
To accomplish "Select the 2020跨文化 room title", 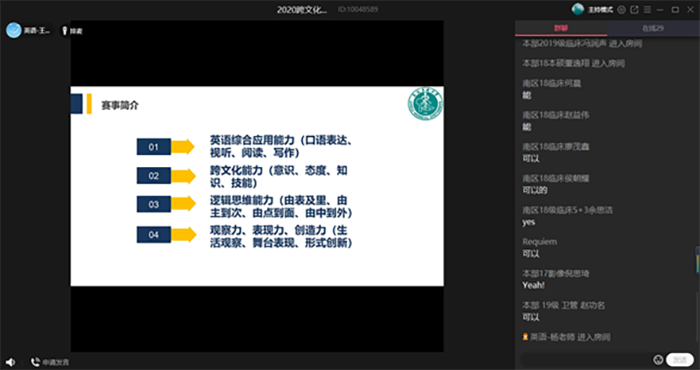I will click(302, 10).
